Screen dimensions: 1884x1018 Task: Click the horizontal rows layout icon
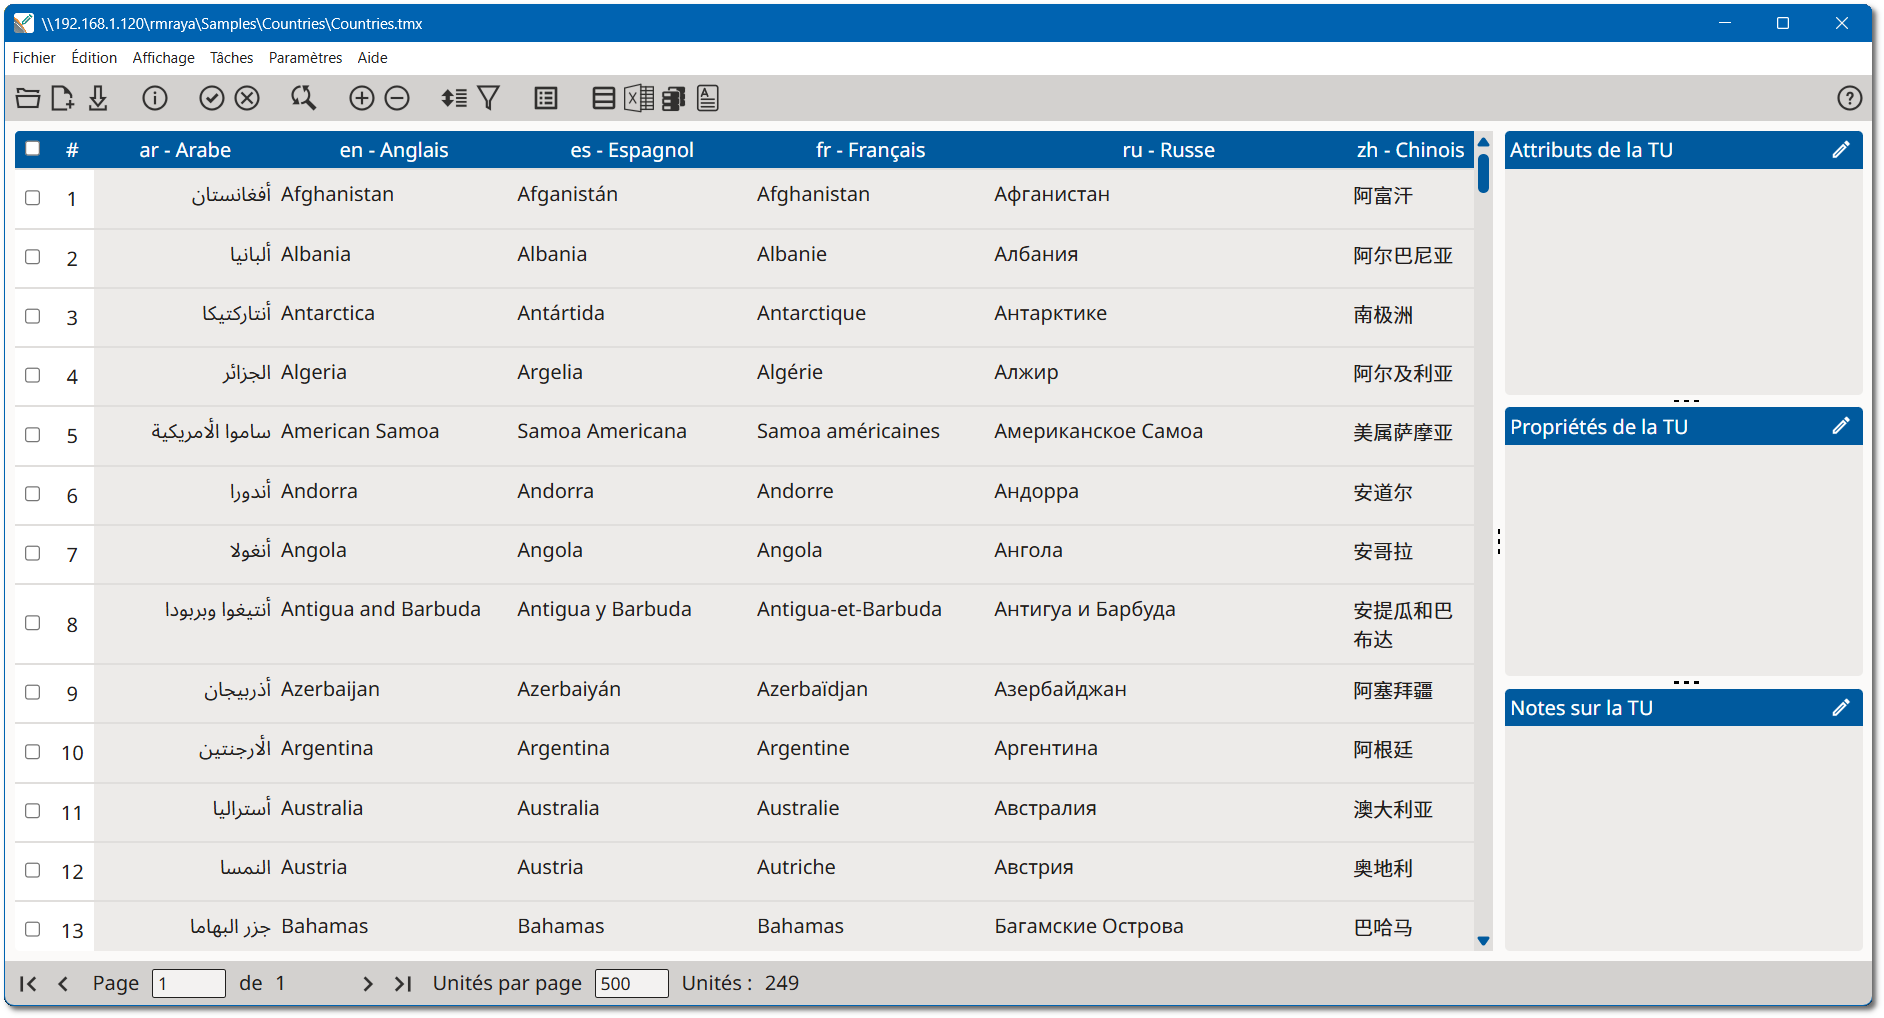pyautogui.click(x=604, y=98)
